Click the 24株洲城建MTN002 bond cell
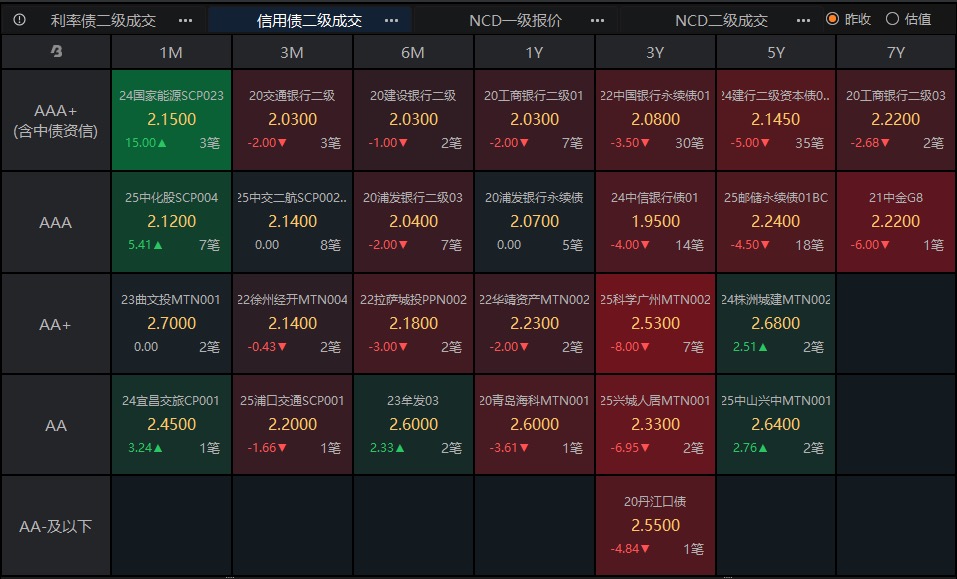Viewport: 957px width, 579px height. pos(776,324)
